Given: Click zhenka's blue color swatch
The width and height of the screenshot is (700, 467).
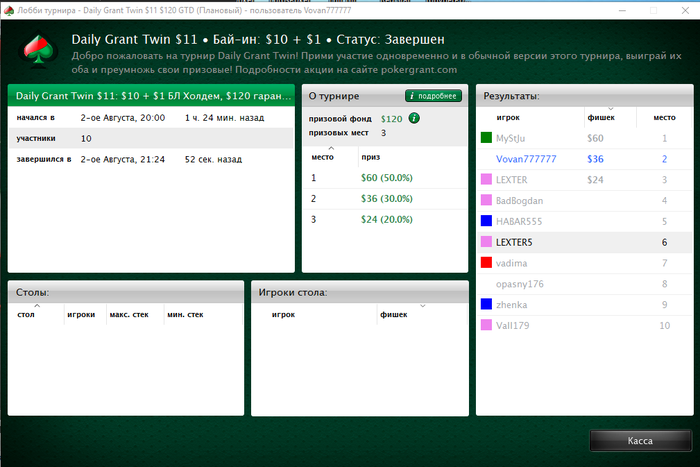Looking at the screenshot, I should click(486, 304).
